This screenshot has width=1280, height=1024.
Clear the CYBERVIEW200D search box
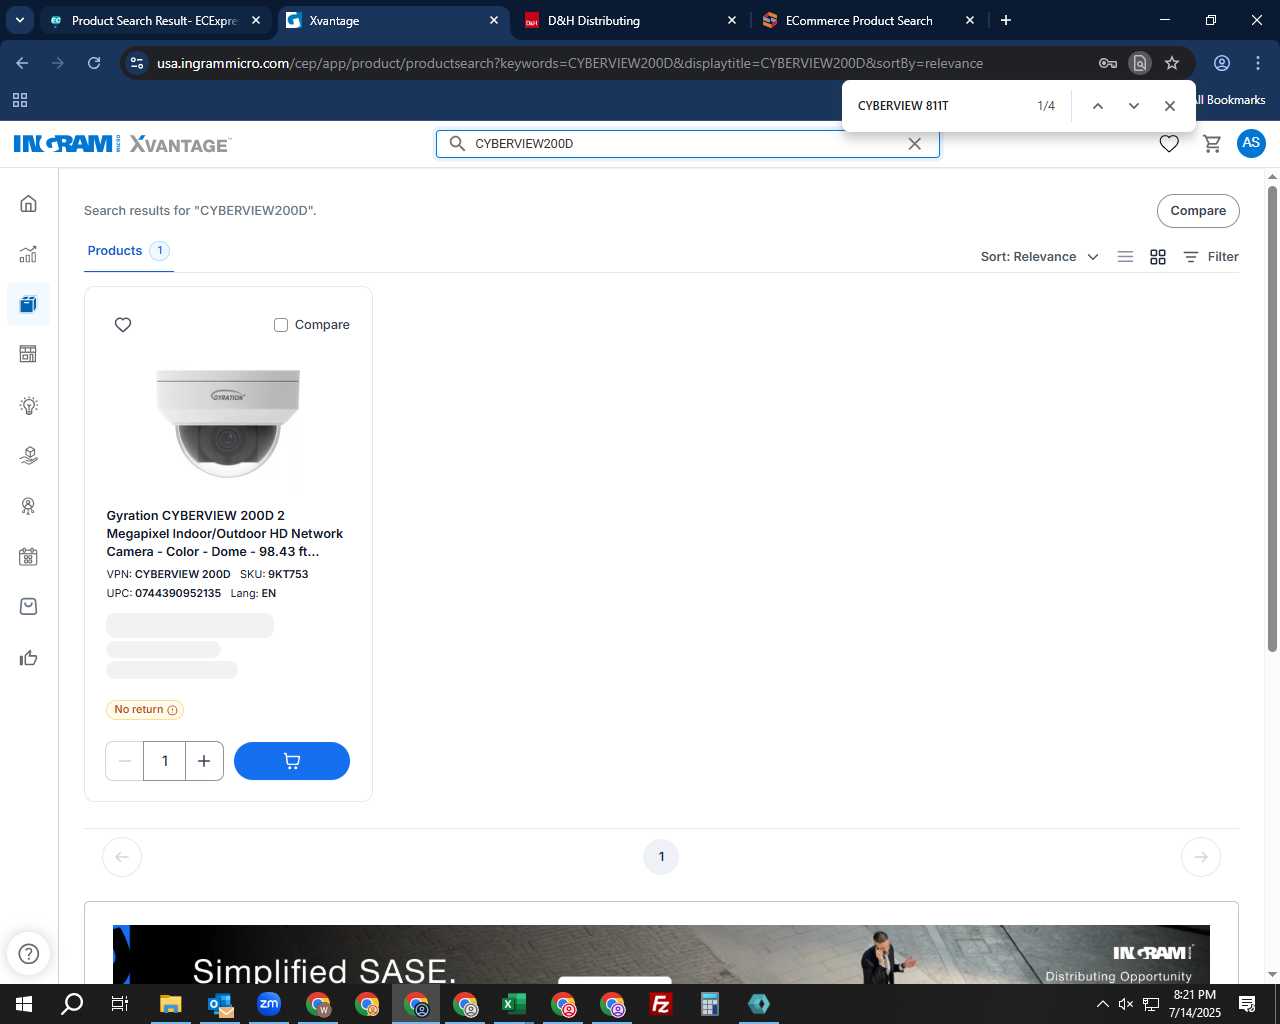[914, 144]
